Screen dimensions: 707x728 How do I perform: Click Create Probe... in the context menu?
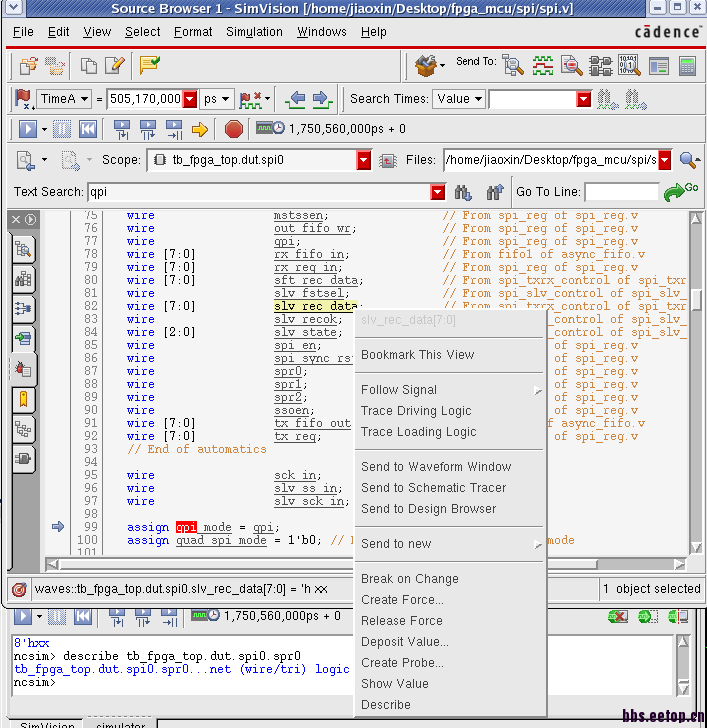point(402,663)
